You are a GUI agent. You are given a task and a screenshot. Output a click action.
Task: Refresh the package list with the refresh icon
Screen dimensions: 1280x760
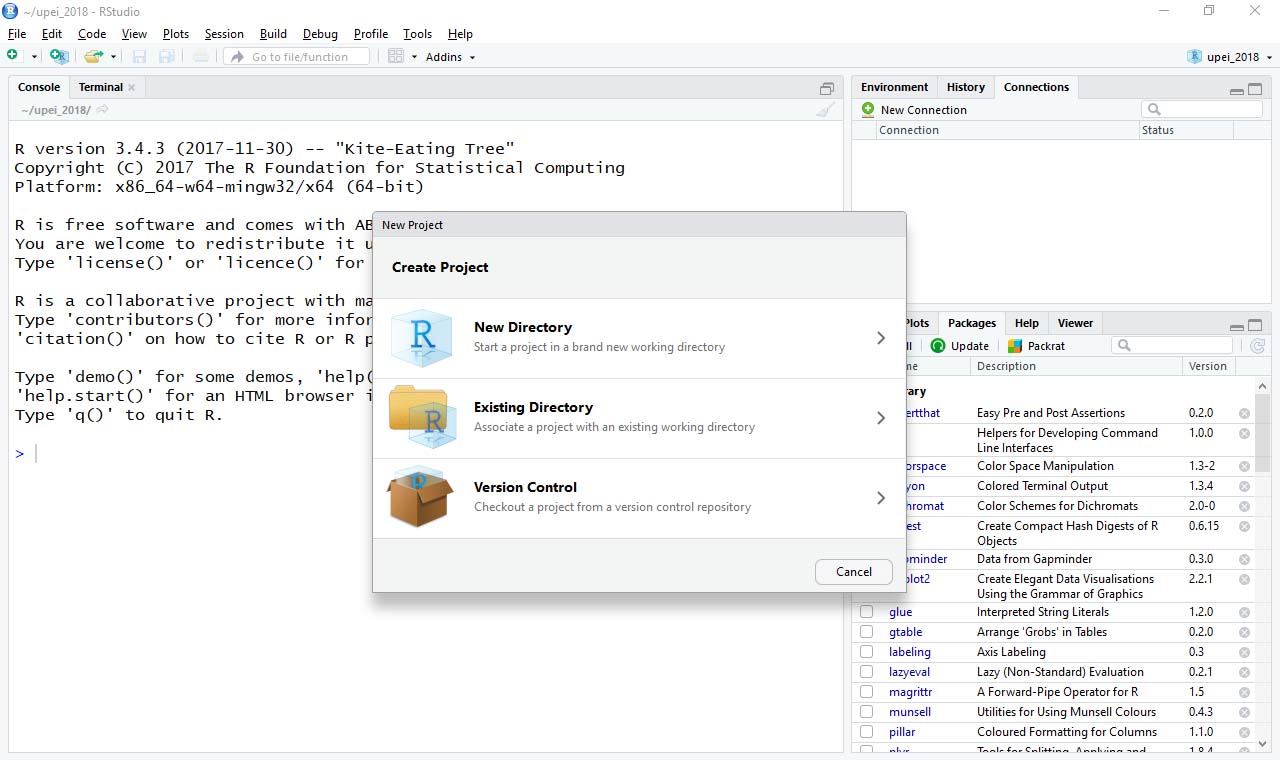coord(1257,345)
